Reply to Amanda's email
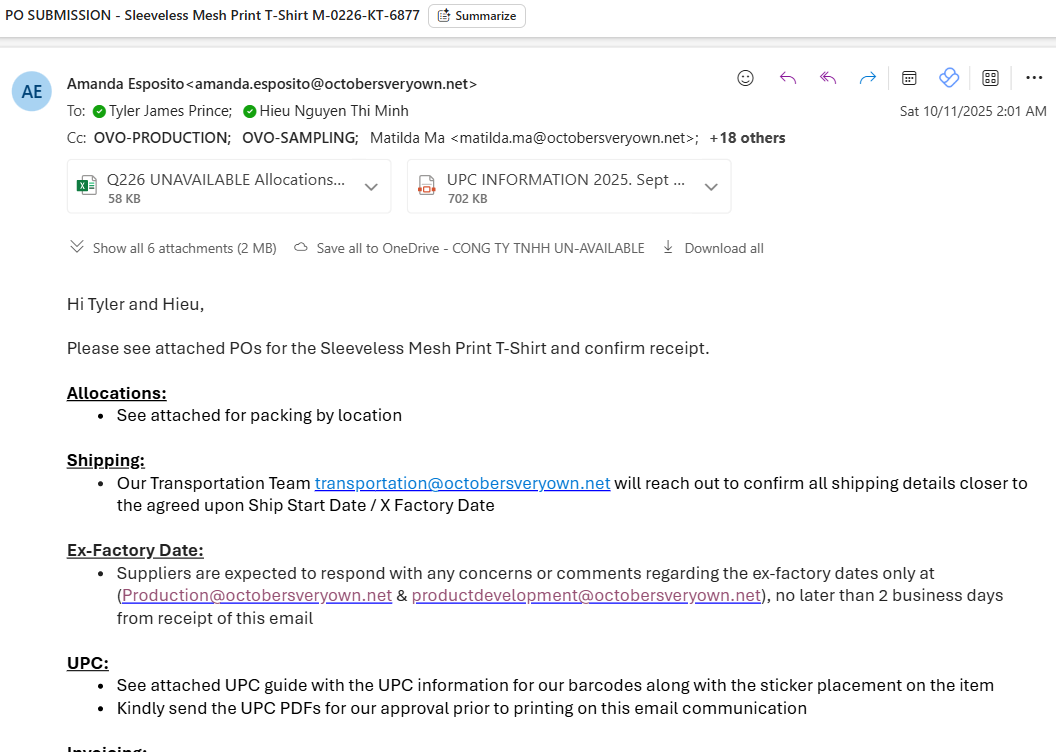This screenshot has width=1056, height=752. 788,78
